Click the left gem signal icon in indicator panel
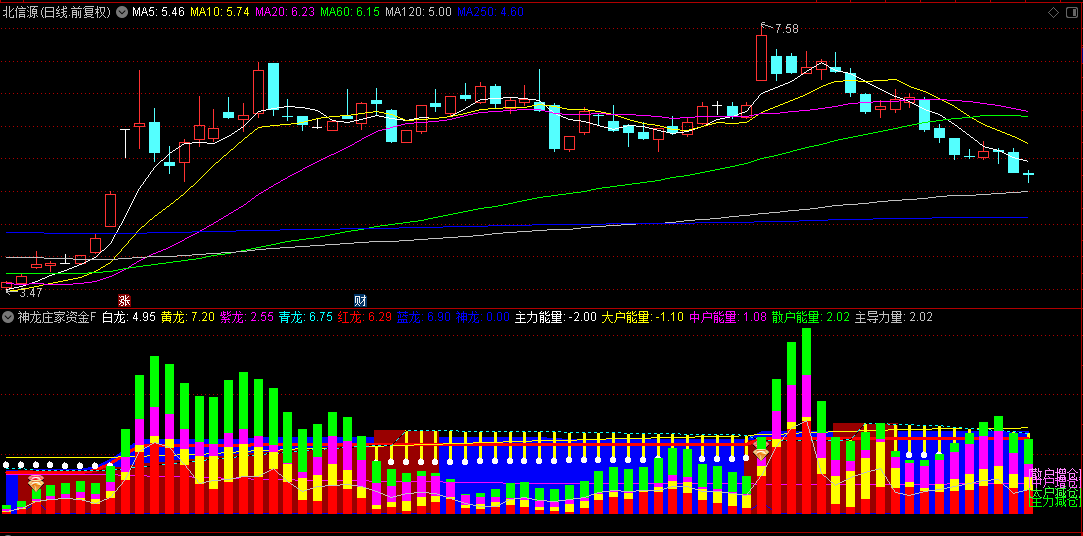This screenshot has height=536, width=1083. click(x=36, y=484)
